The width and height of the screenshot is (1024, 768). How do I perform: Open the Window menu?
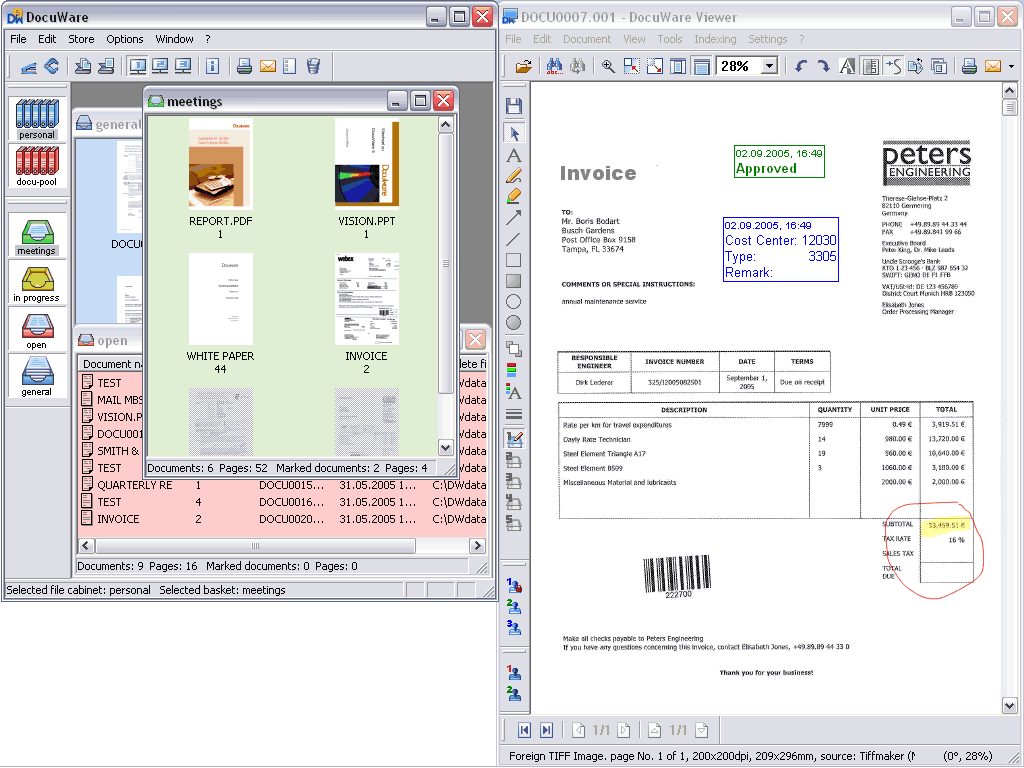pos(174,39)
